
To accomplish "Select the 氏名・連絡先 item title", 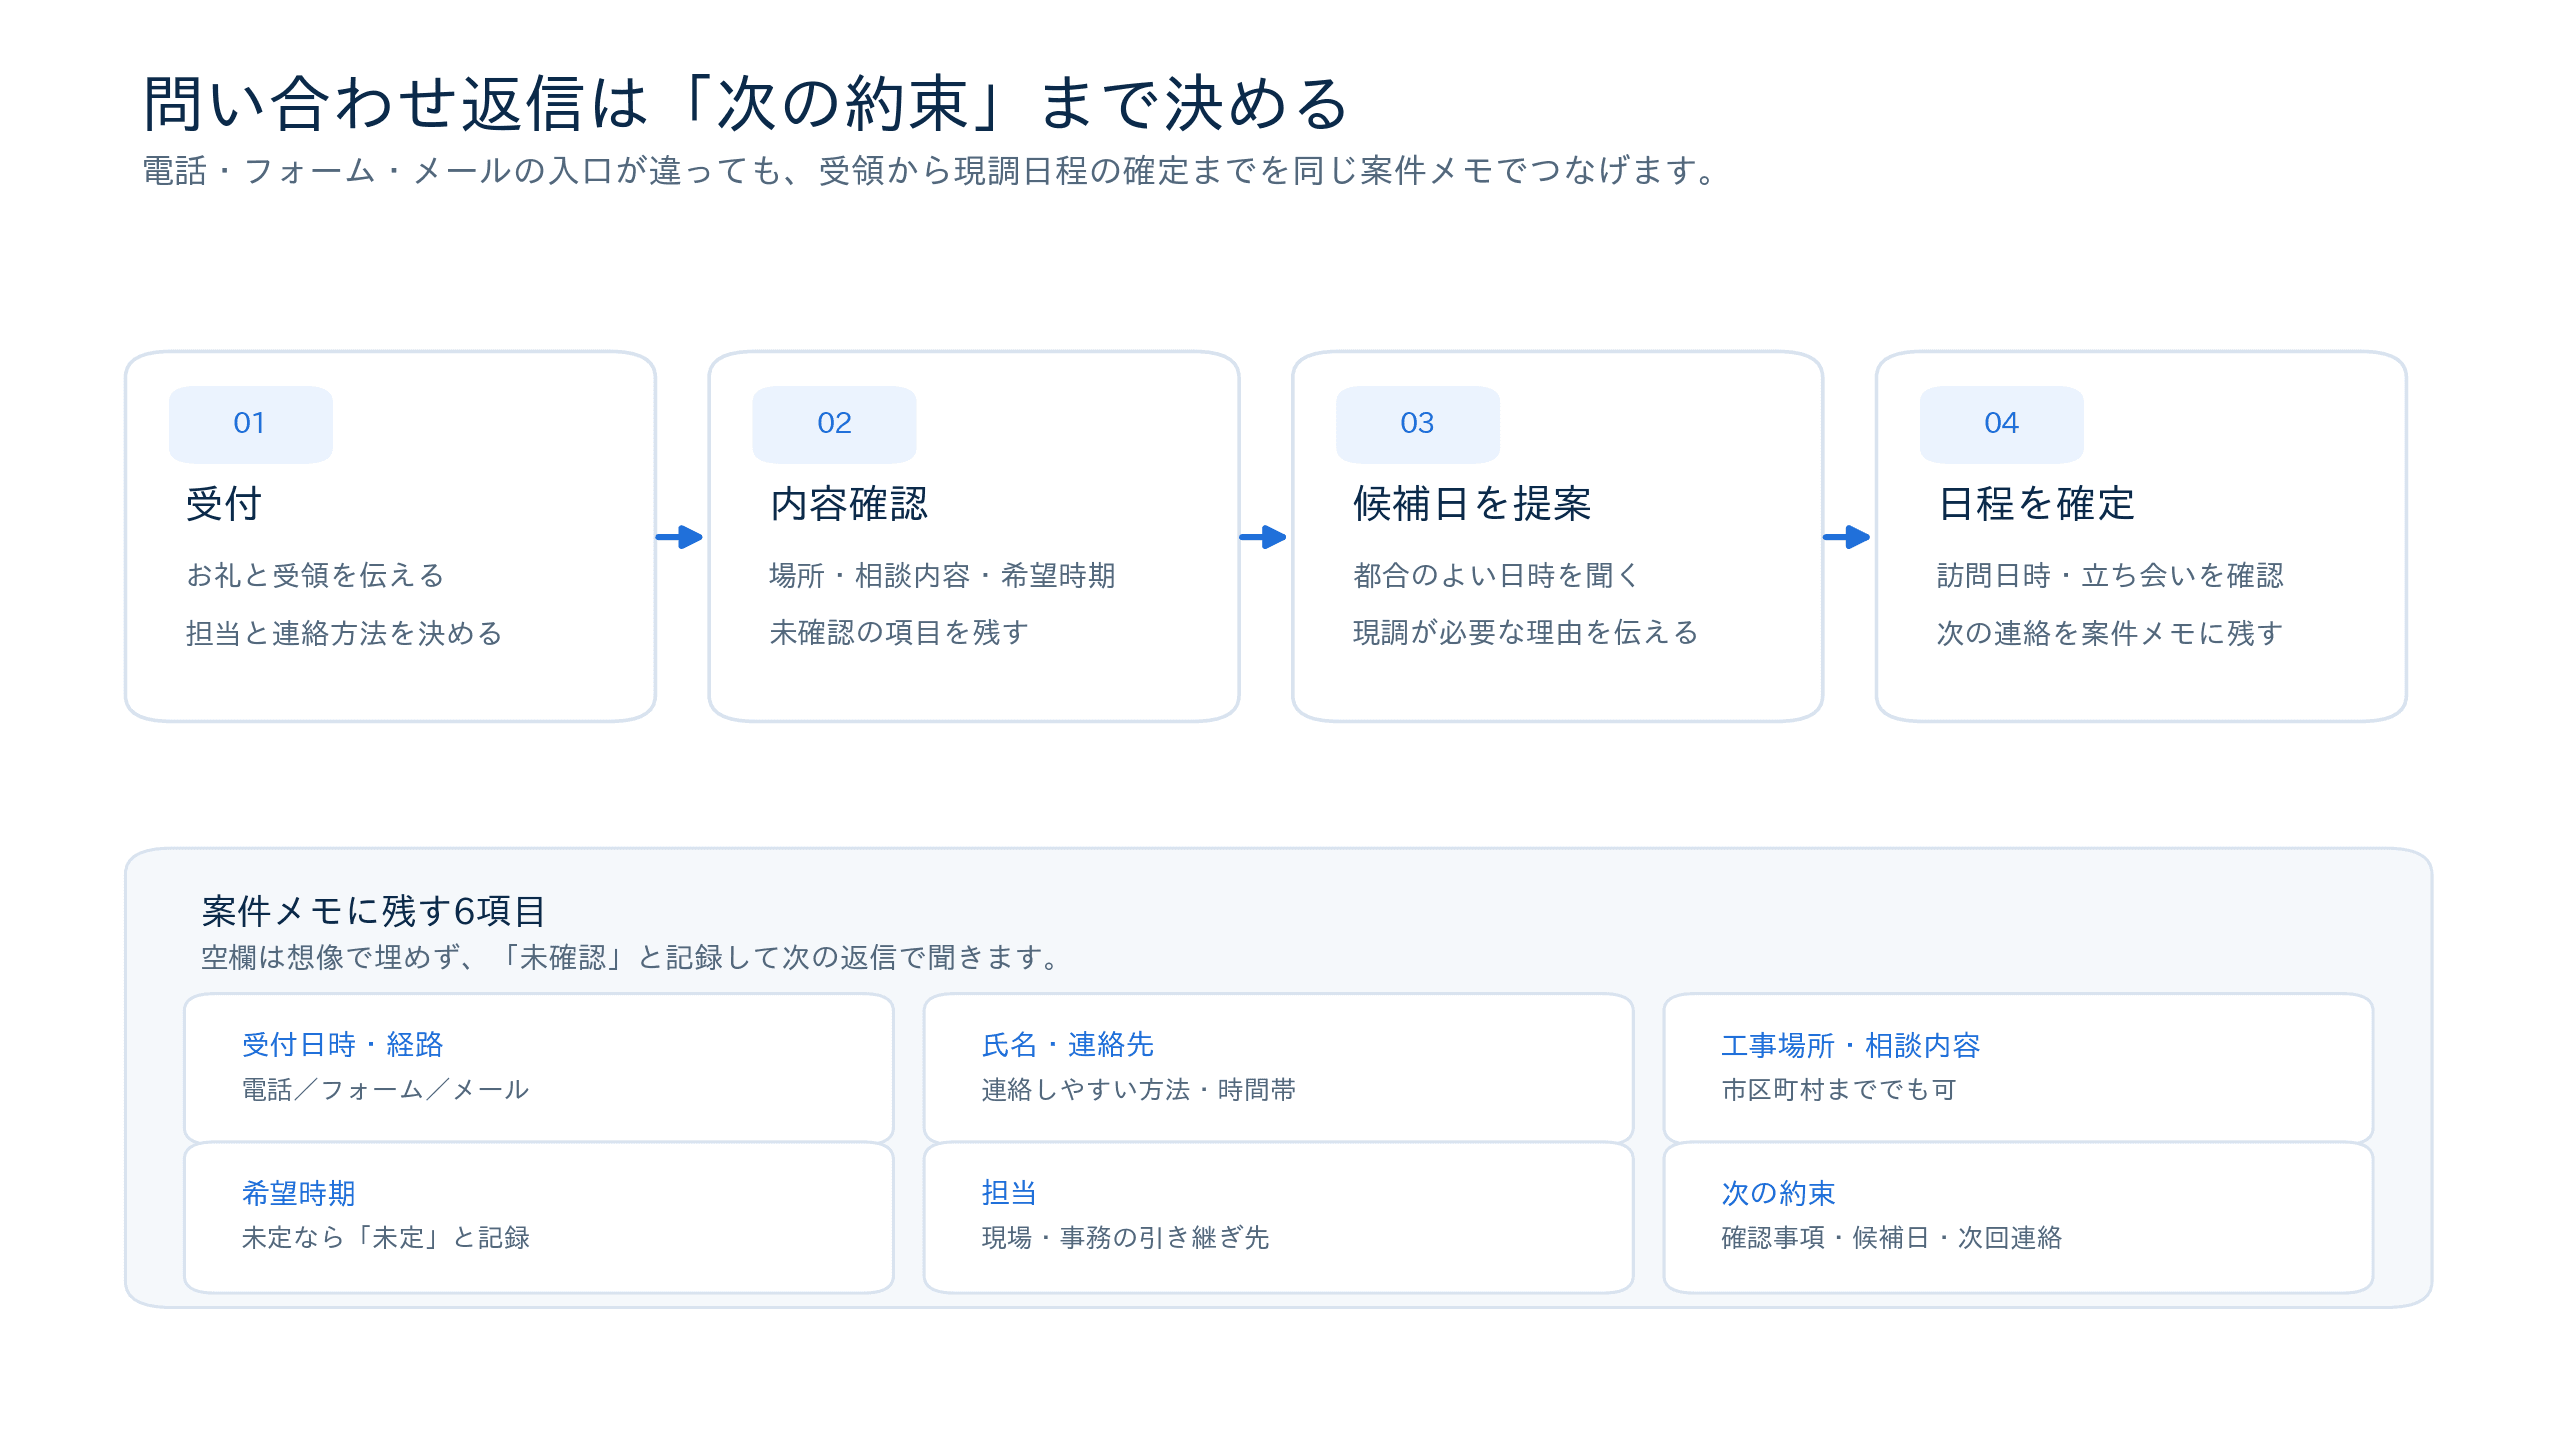I will pyautogui.click(x=1068, y=1045).
